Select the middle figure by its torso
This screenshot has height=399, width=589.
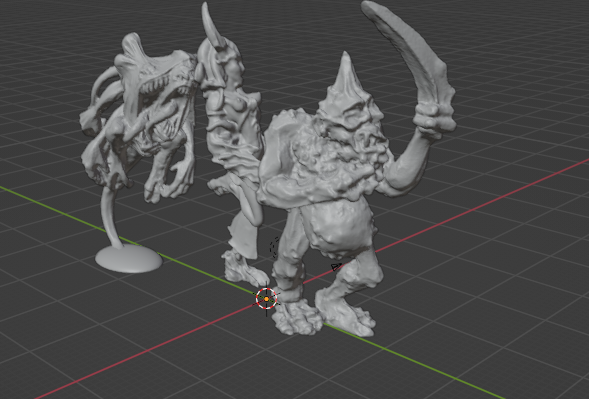click(x=233, y=124)
